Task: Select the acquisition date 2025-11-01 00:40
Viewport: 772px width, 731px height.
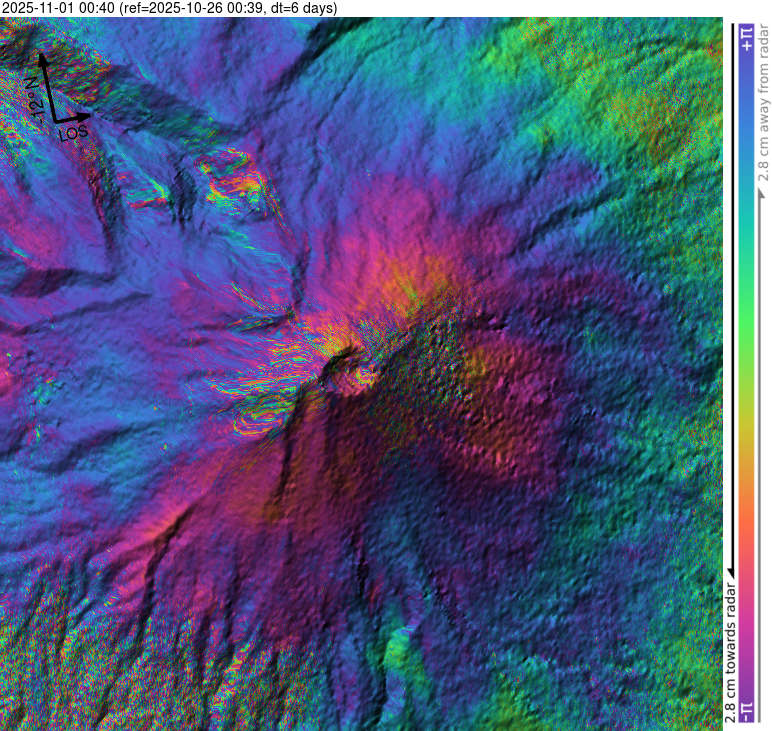Action: click(58, 8)
